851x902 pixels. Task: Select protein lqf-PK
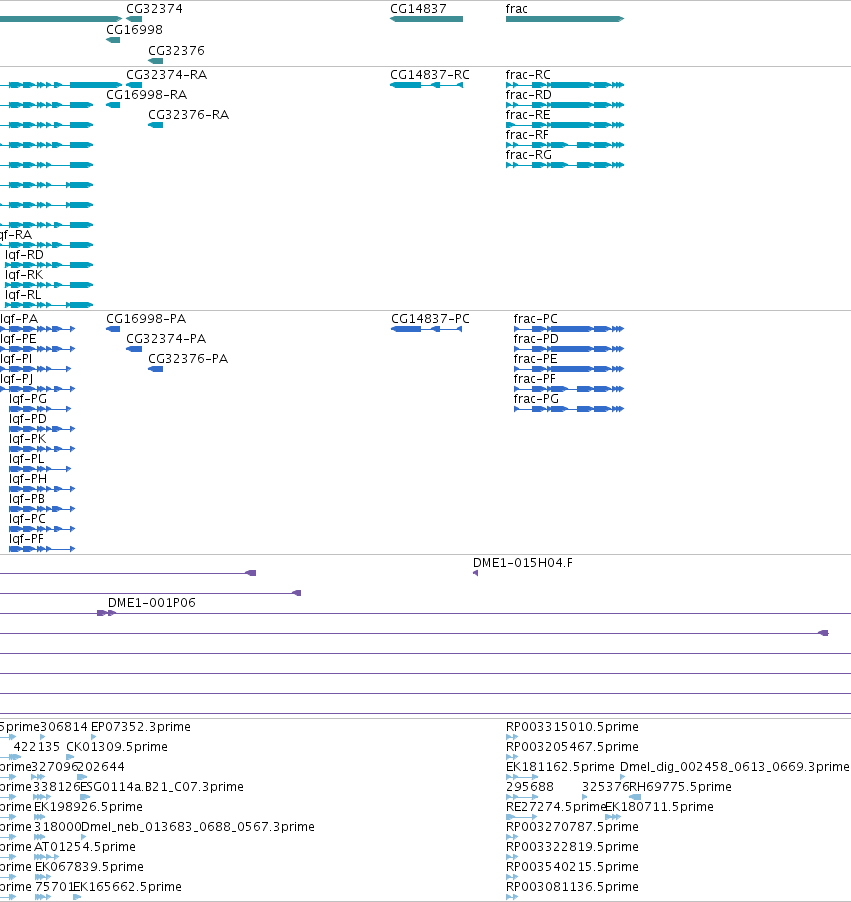point(27,439)
